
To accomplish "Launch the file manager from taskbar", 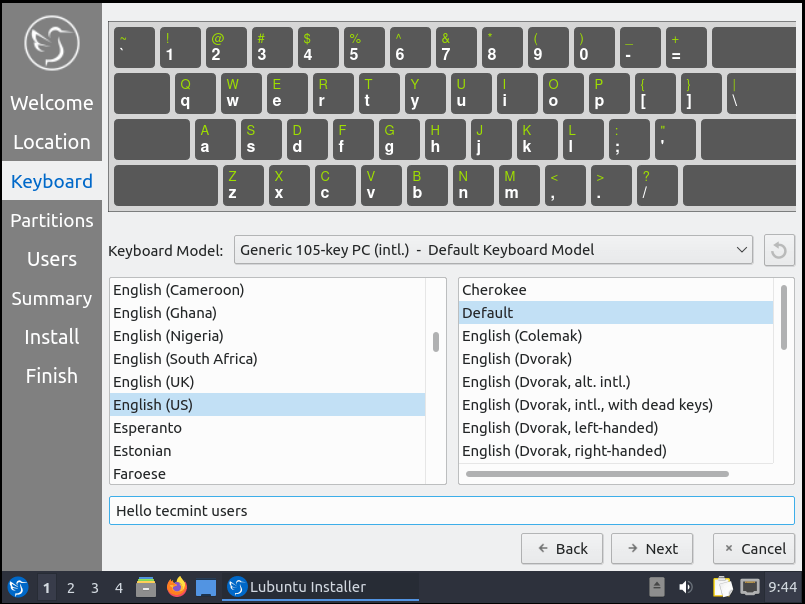I will 146,587.
